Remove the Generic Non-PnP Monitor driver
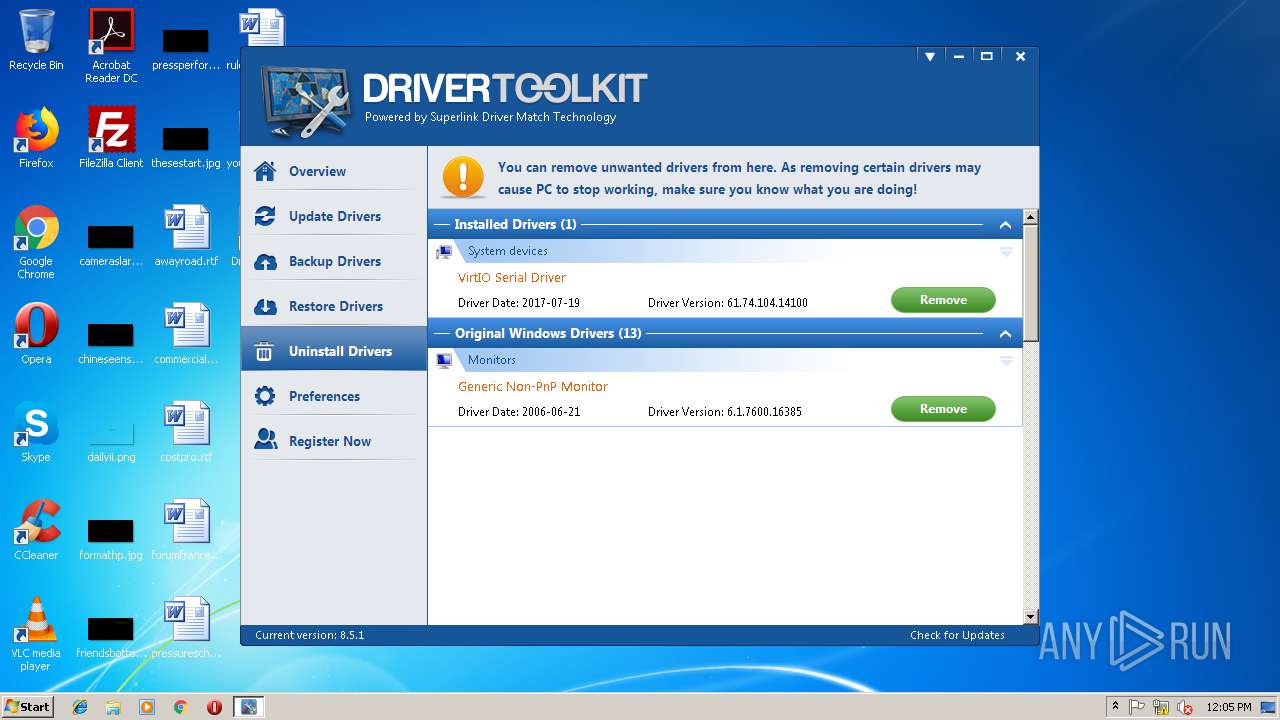The image size is (1280, 720). (943, 409)
